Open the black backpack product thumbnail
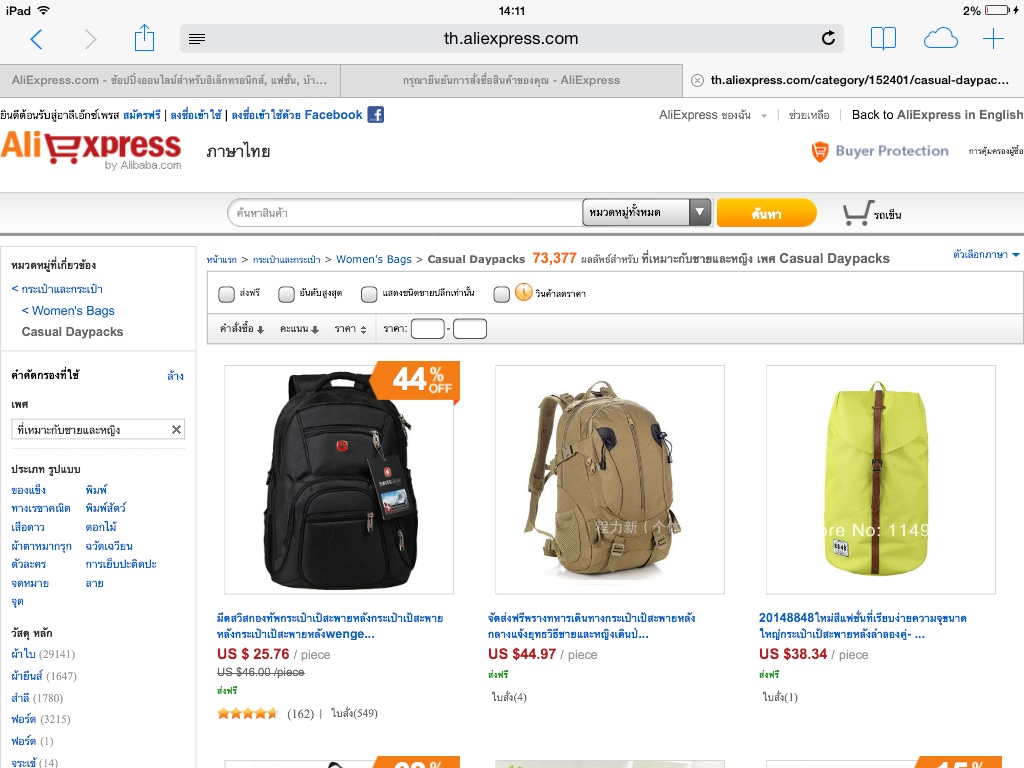 click(x=339, y=480)
